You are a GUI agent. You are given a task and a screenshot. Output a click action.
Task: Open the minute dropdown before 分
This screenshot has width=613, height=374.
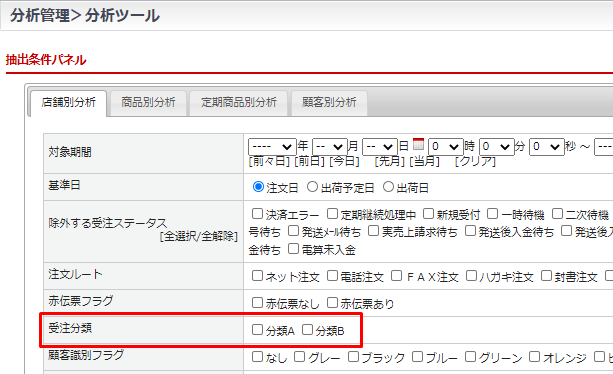pos(496,147)
